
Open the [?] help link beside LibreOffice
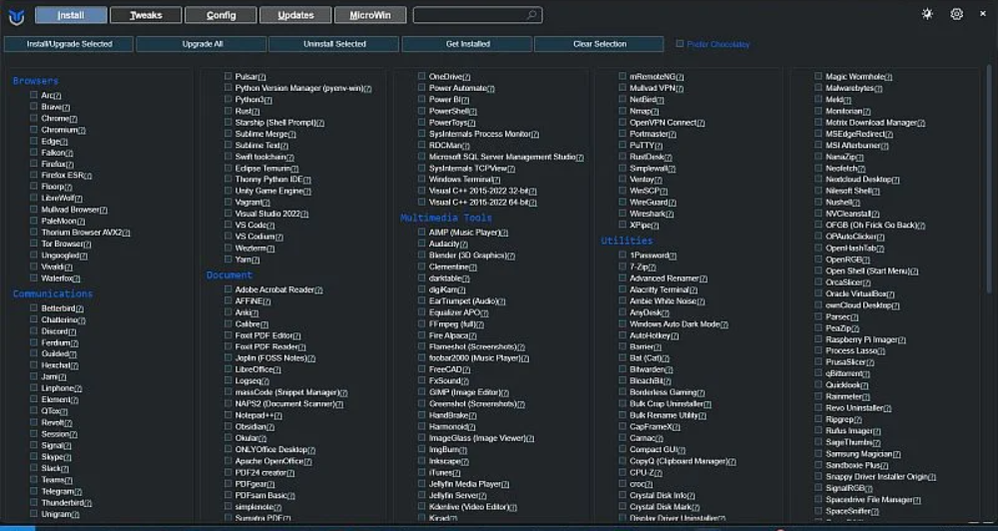click(277, 370)
